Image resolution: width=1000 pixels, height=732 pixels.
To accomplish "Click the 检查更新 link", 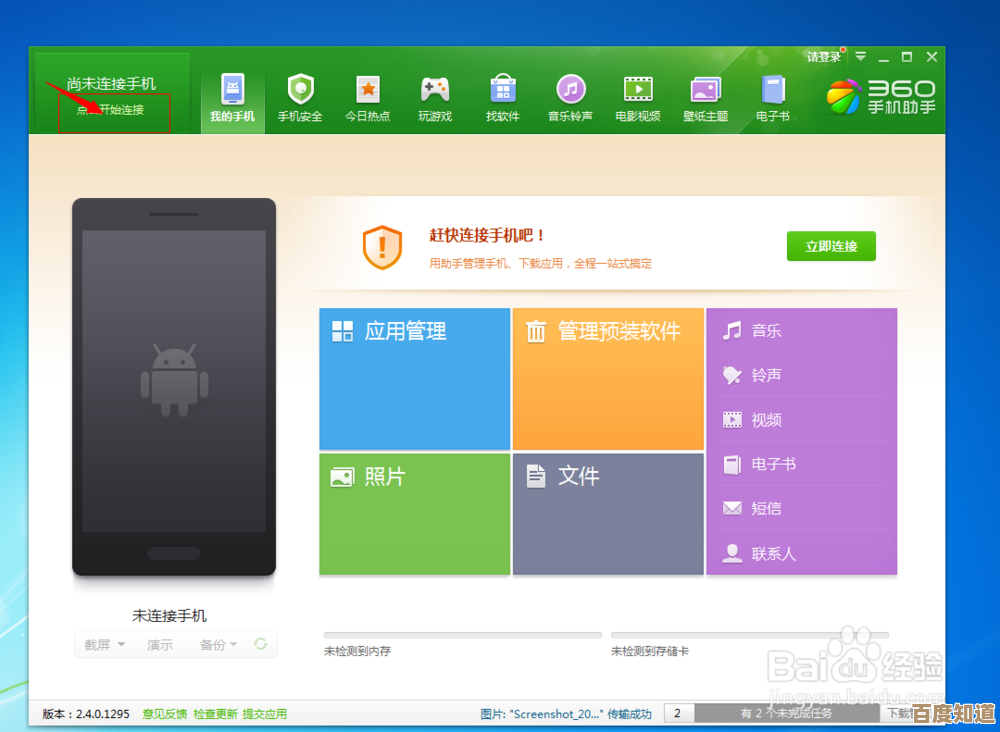I will pos(215,714).
